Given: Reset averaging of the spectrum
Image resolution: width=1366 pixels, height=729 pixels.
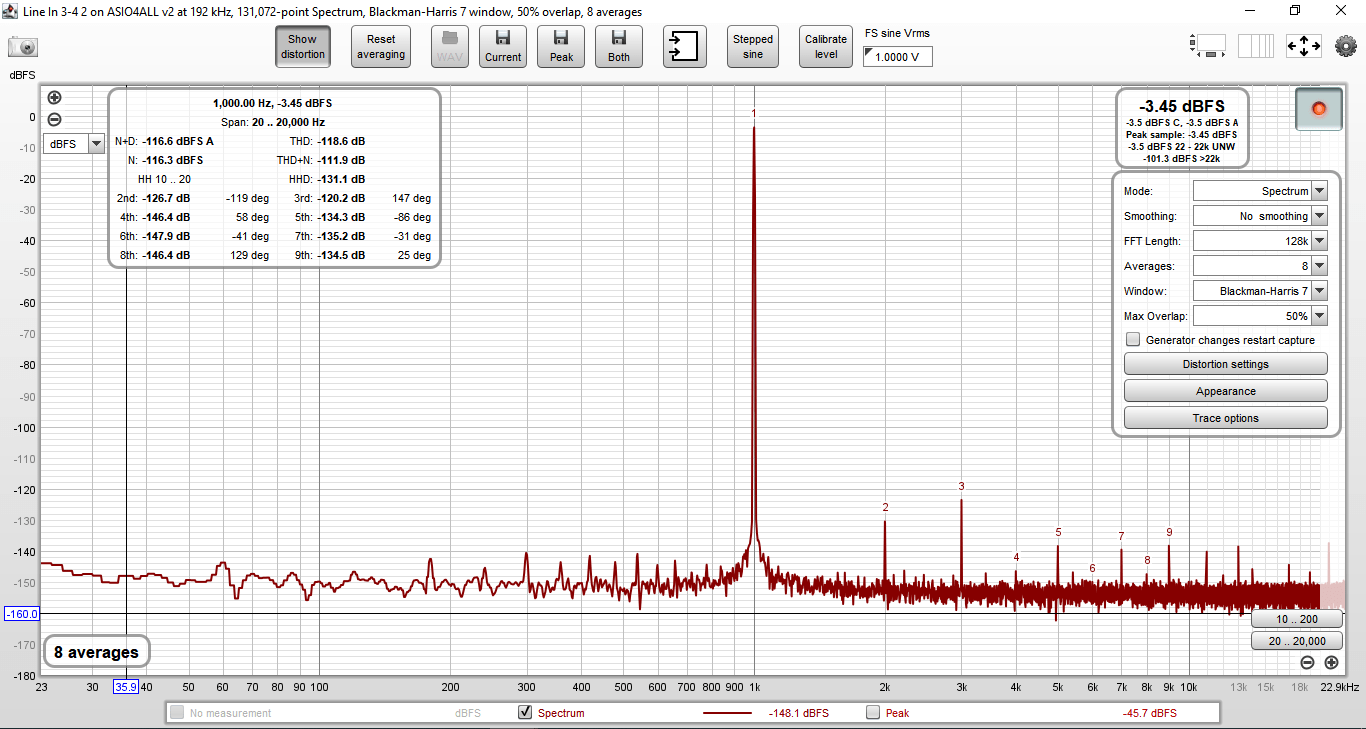Looking at the screenshot, I should pyautogui.click(x=381, y=47).
